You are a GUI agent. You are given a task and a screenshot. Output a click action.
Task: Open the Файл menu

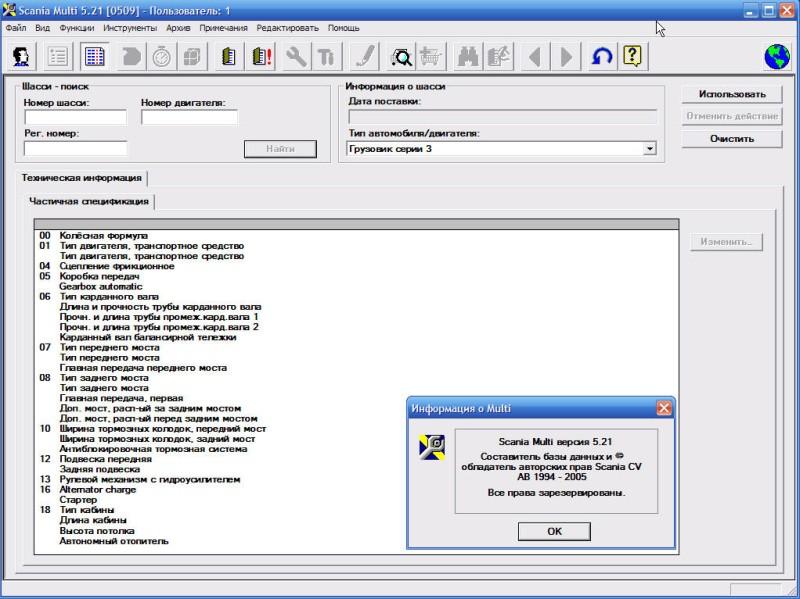coord(16,28)
